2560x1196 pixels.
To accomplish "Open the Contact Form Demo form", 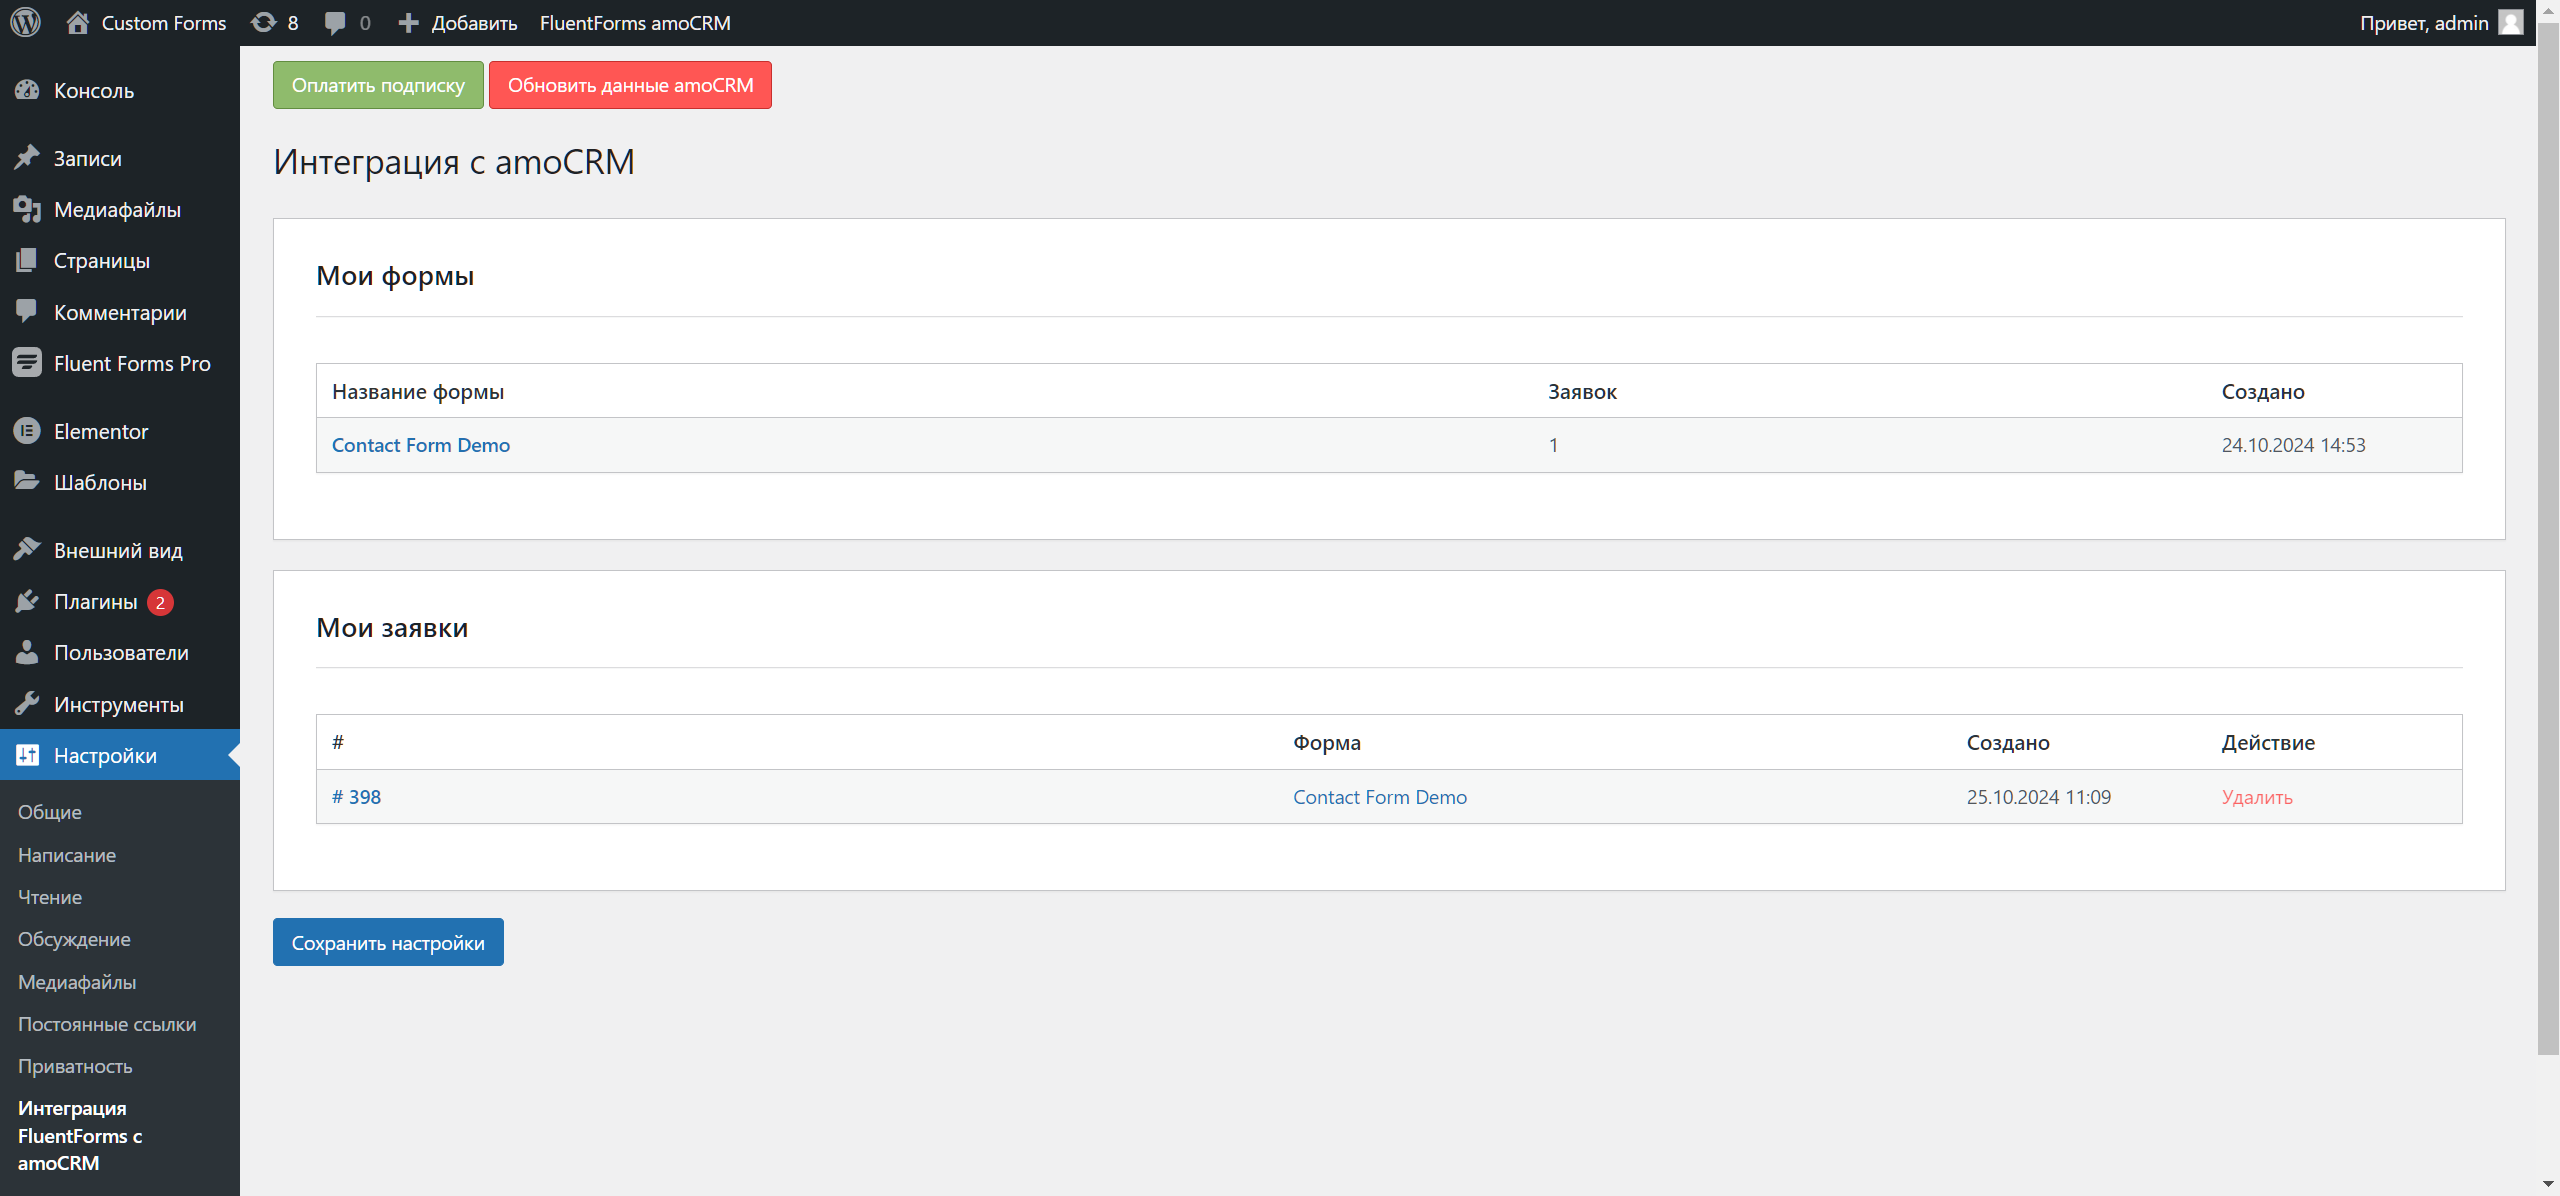I will click(x=421, y=445).
